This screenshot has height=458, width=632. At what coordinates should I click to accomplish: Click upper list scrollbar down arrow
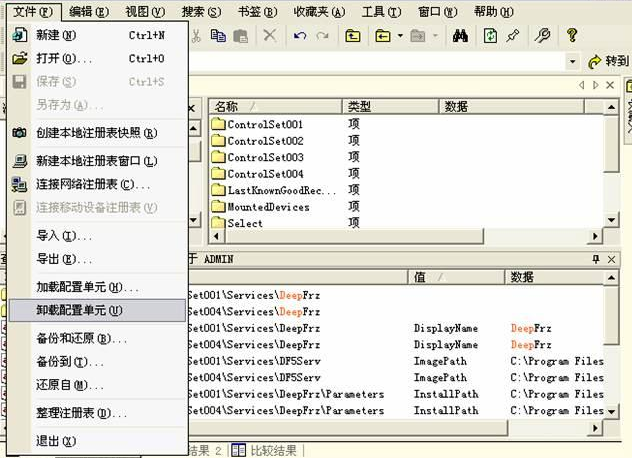click(x=611, y=220)
